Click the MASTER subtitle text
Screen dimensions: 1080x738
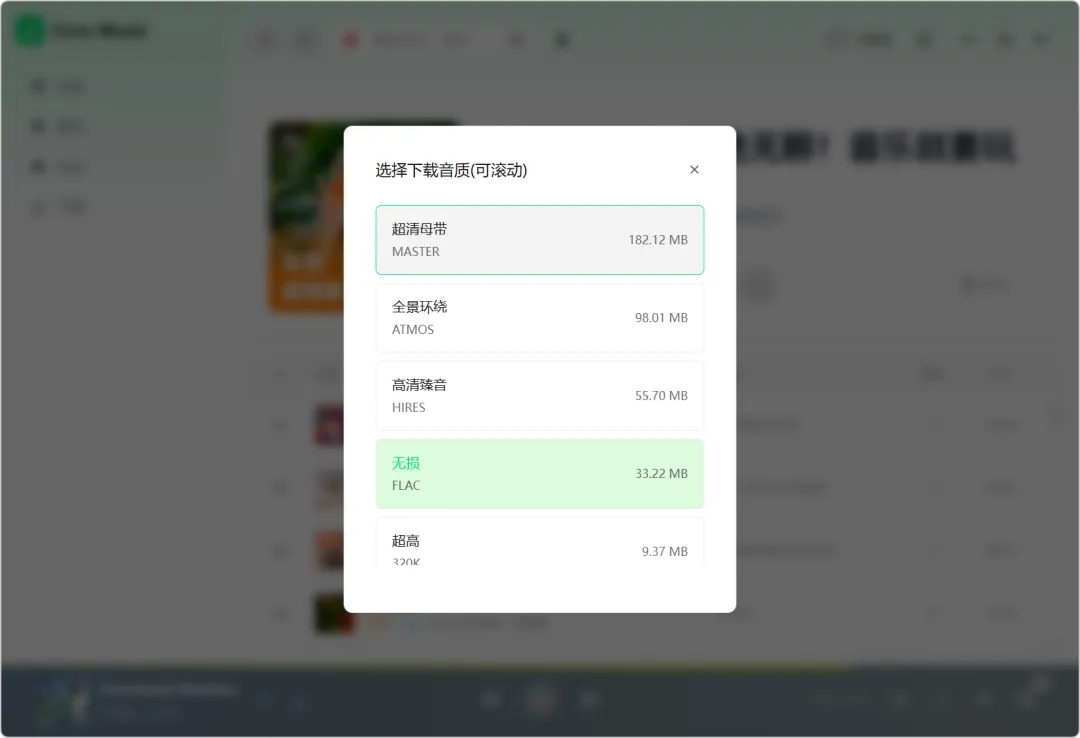click(x=415, y=252)
